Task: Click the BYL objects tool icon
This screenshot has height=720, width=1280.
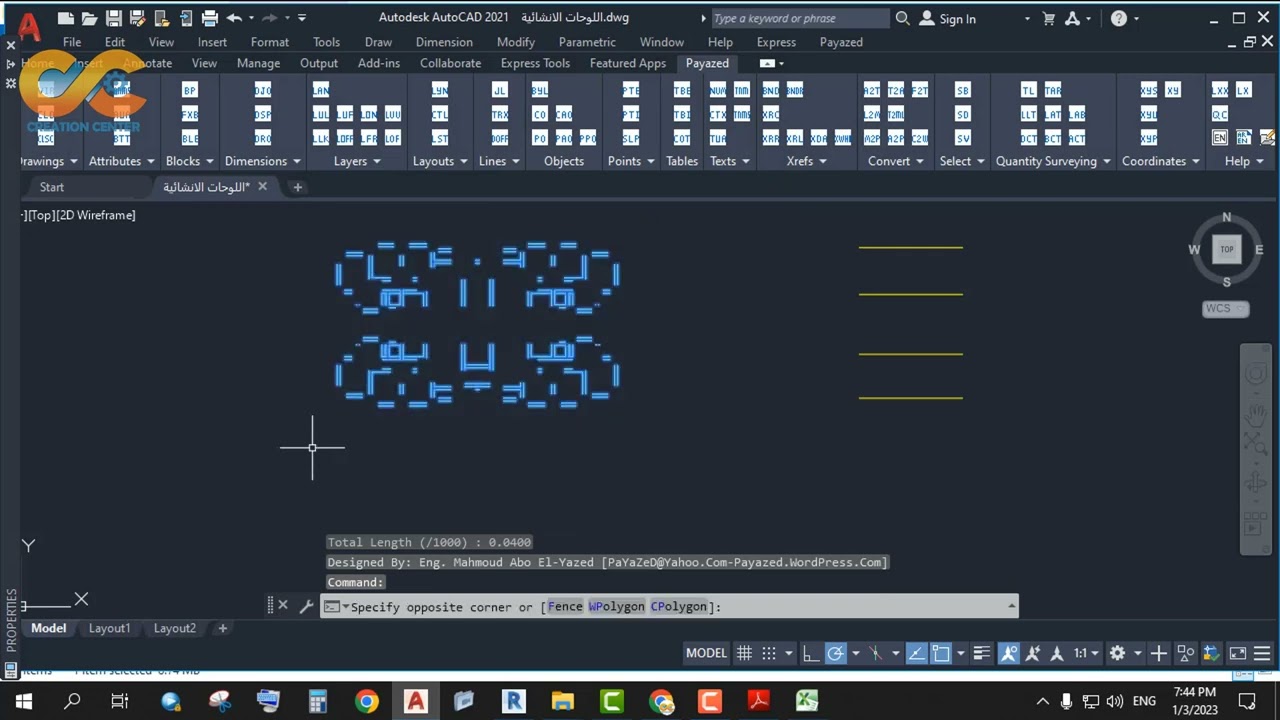Action: point(540,90)
